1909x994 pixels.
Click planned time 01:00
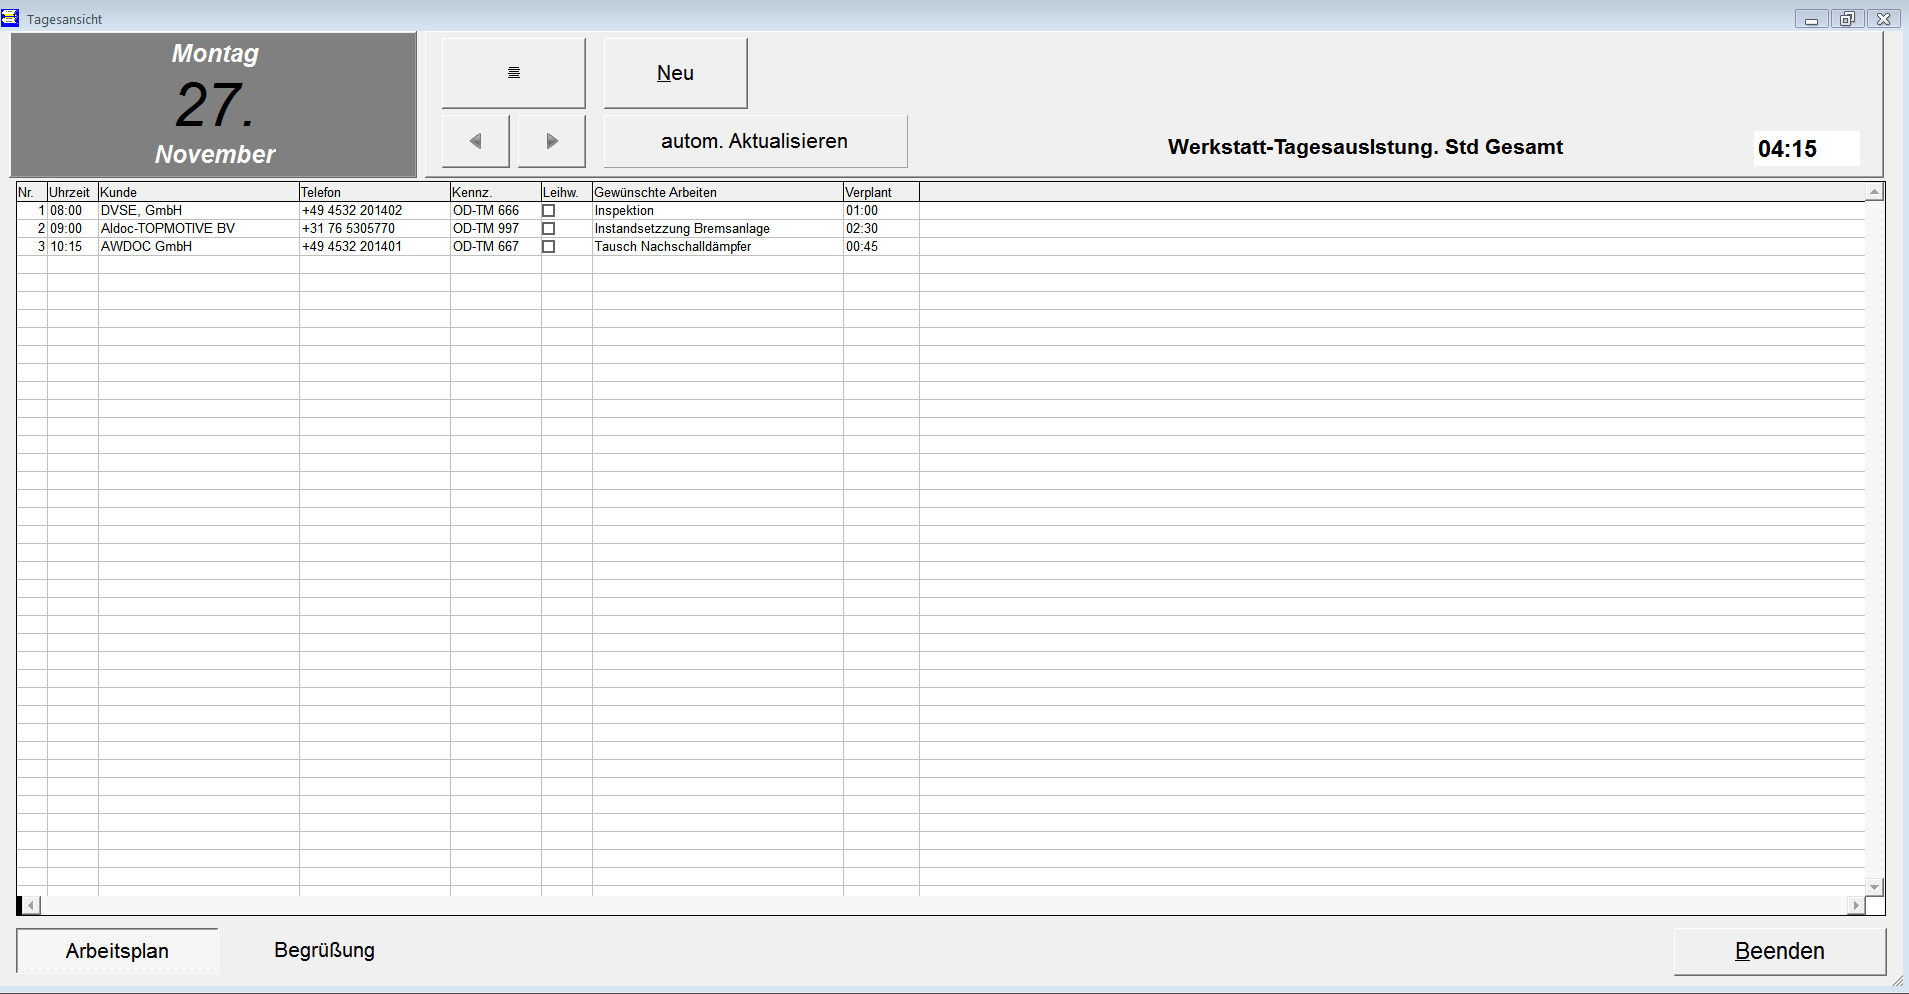point(881,211)
